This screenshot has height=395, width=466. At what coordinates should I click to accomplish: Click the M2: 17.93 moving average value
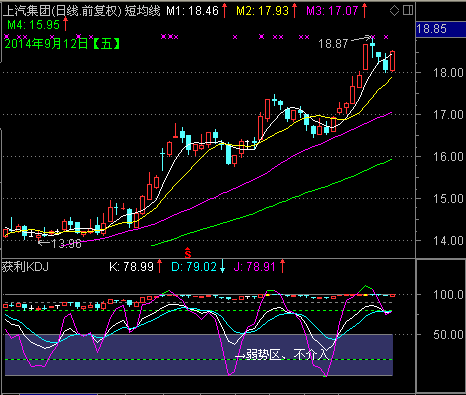[x=262, y=11]
